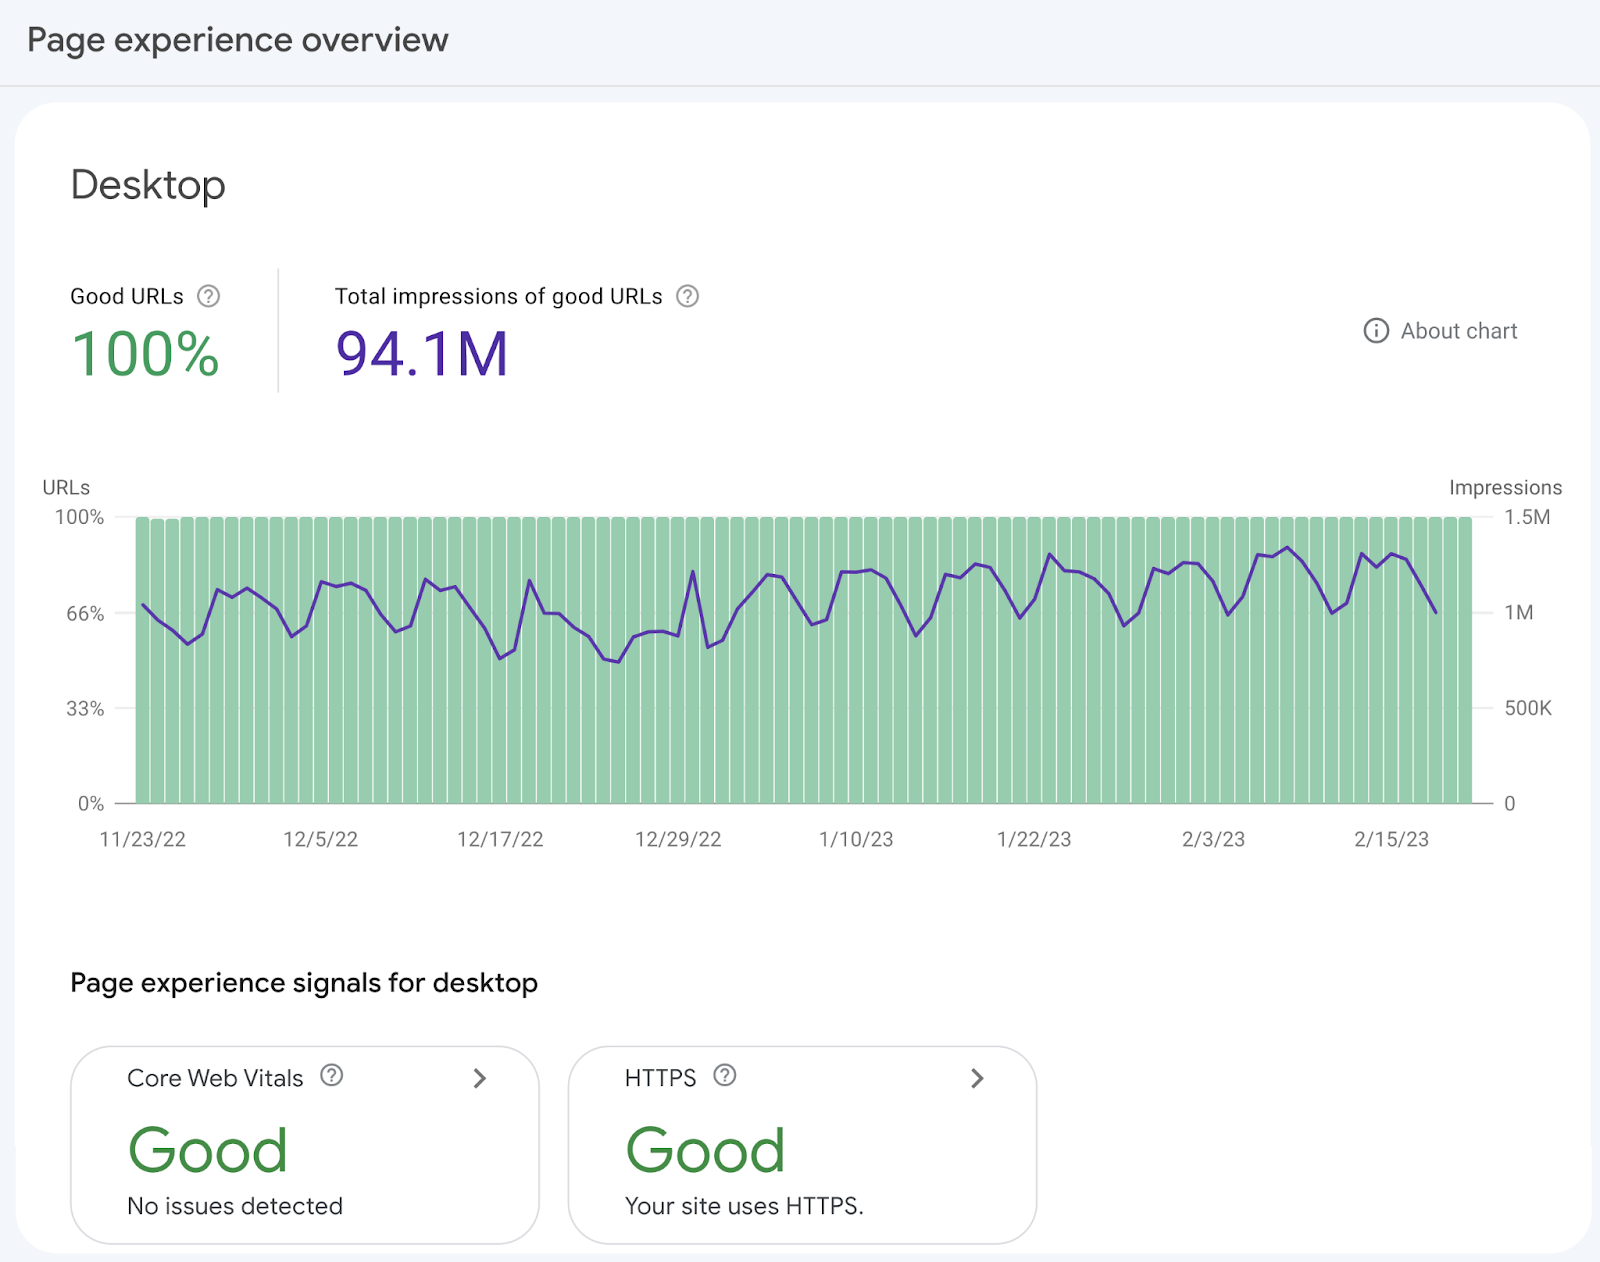Screen dimensions: 1600x1262
Task: Select the Good URLs 100% metric
Action: (145, 354)
